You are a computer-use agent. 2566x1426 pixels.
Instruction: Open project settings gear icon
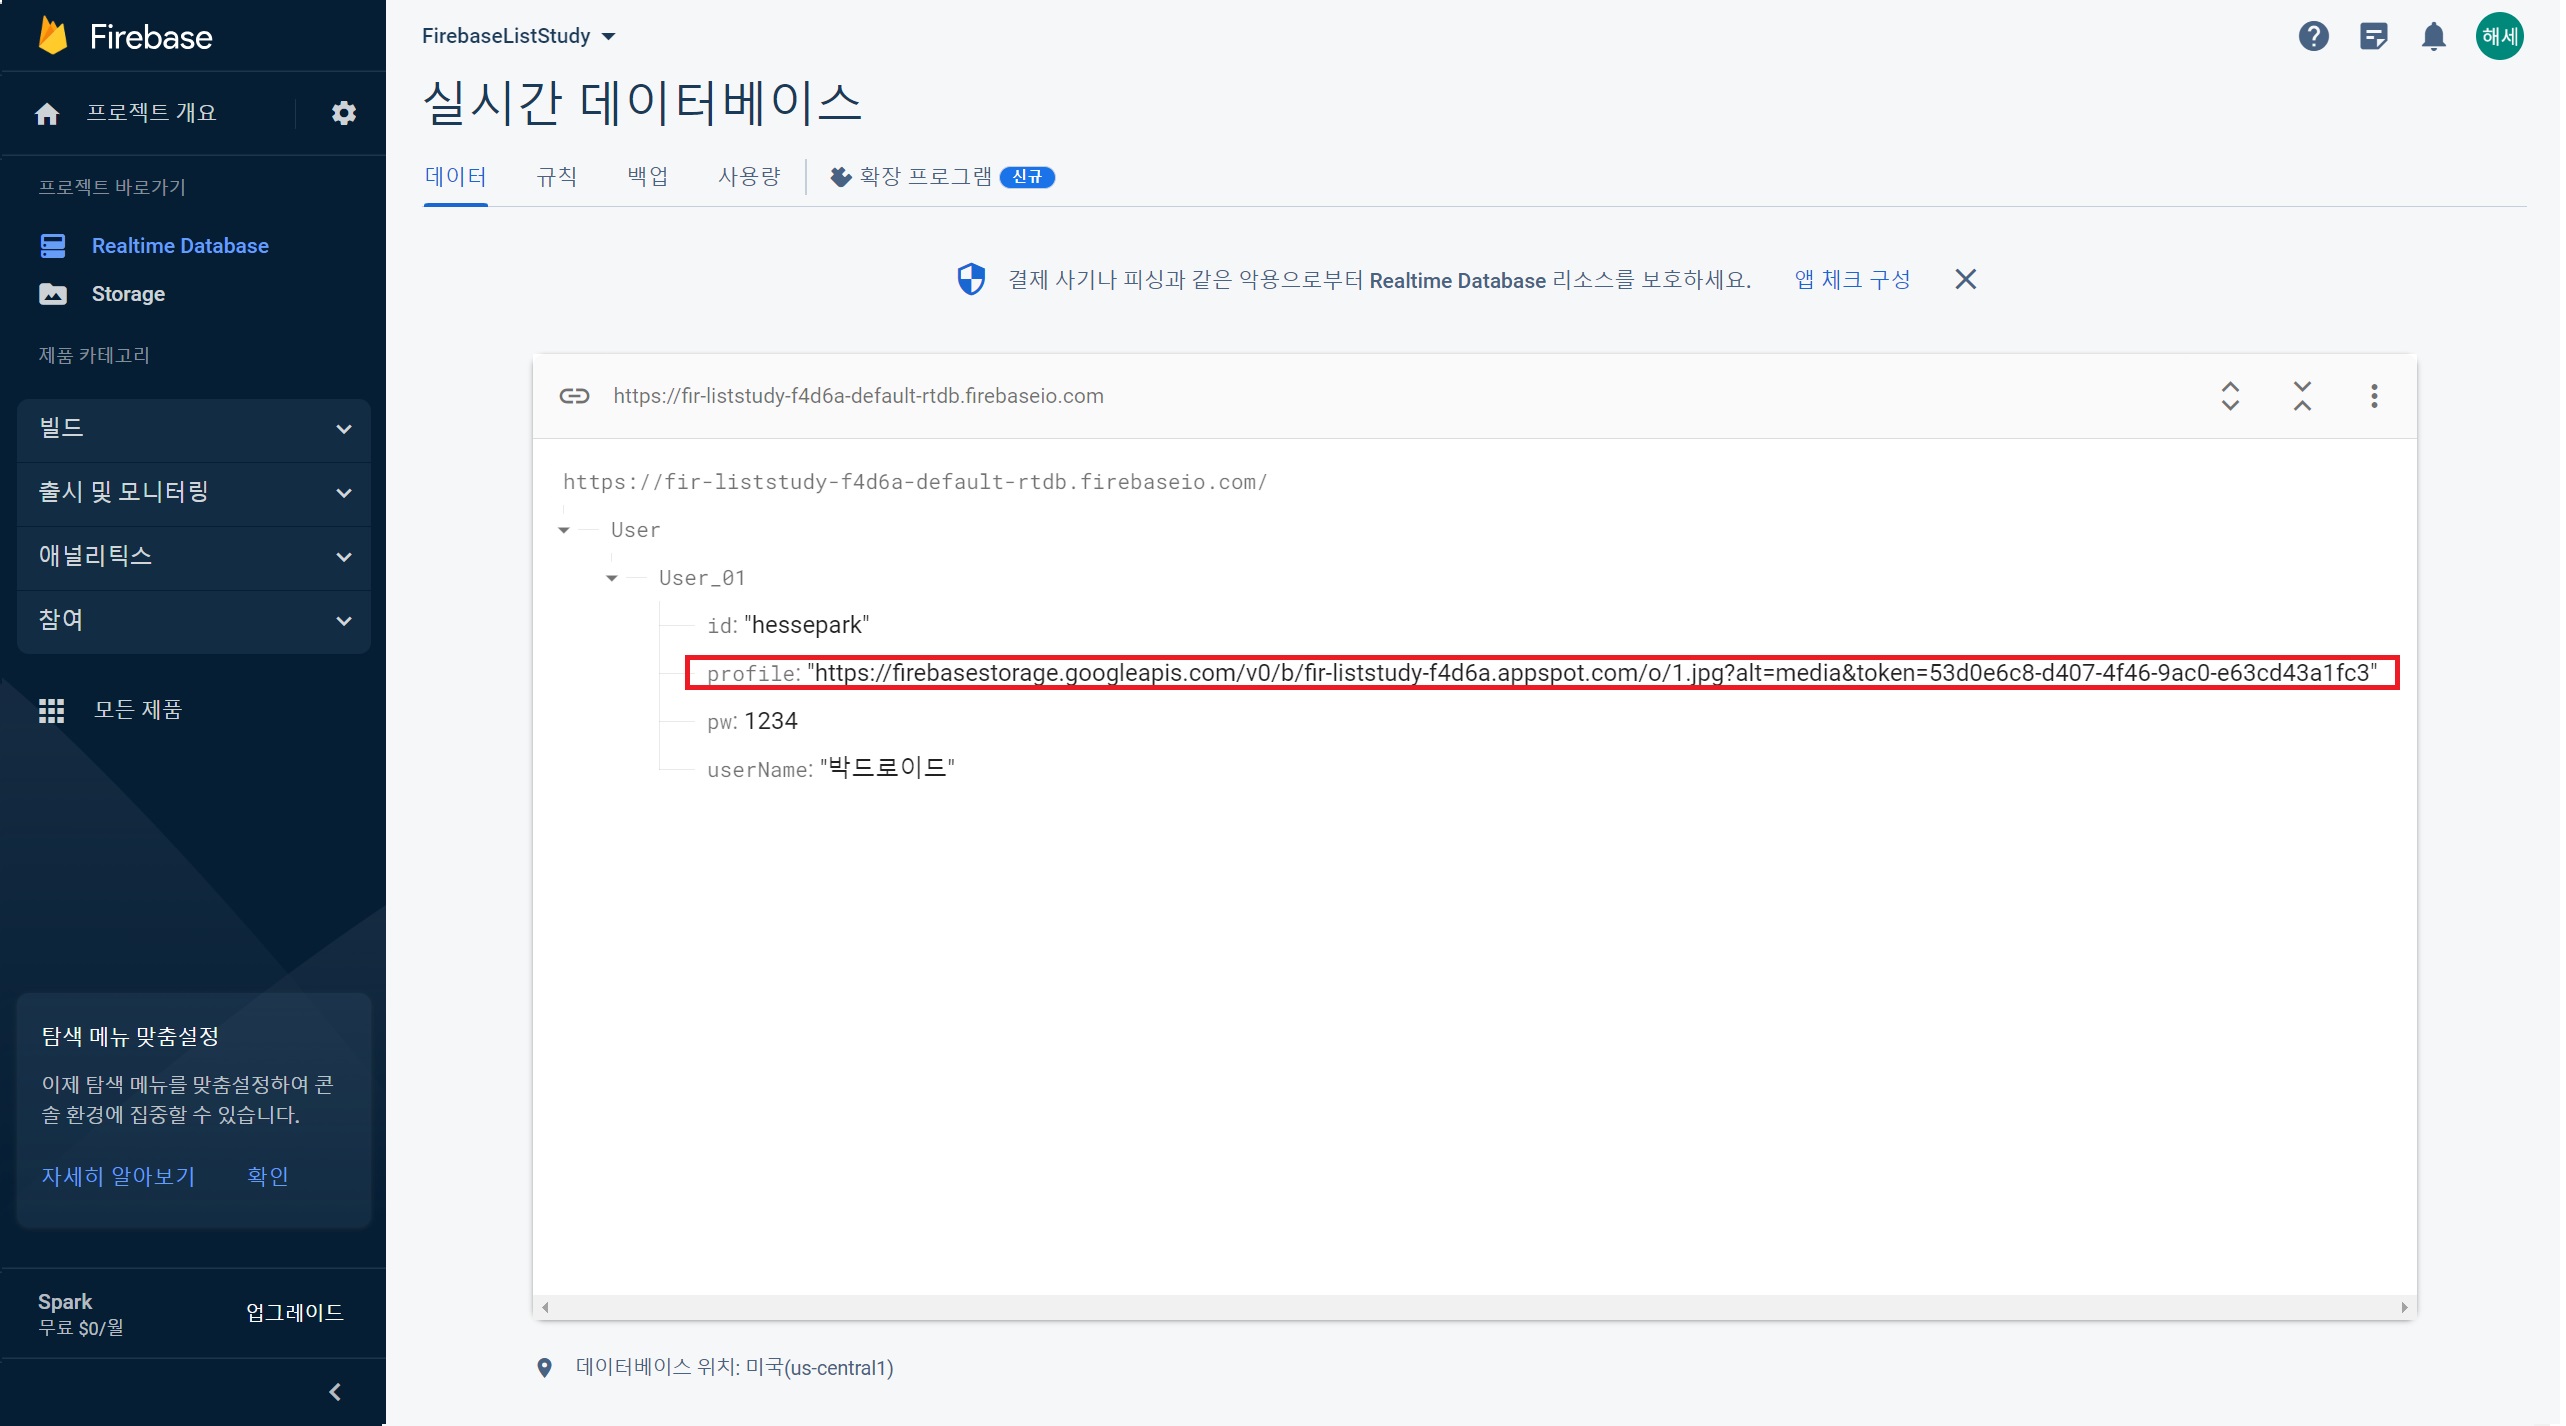tap(343, 112)
